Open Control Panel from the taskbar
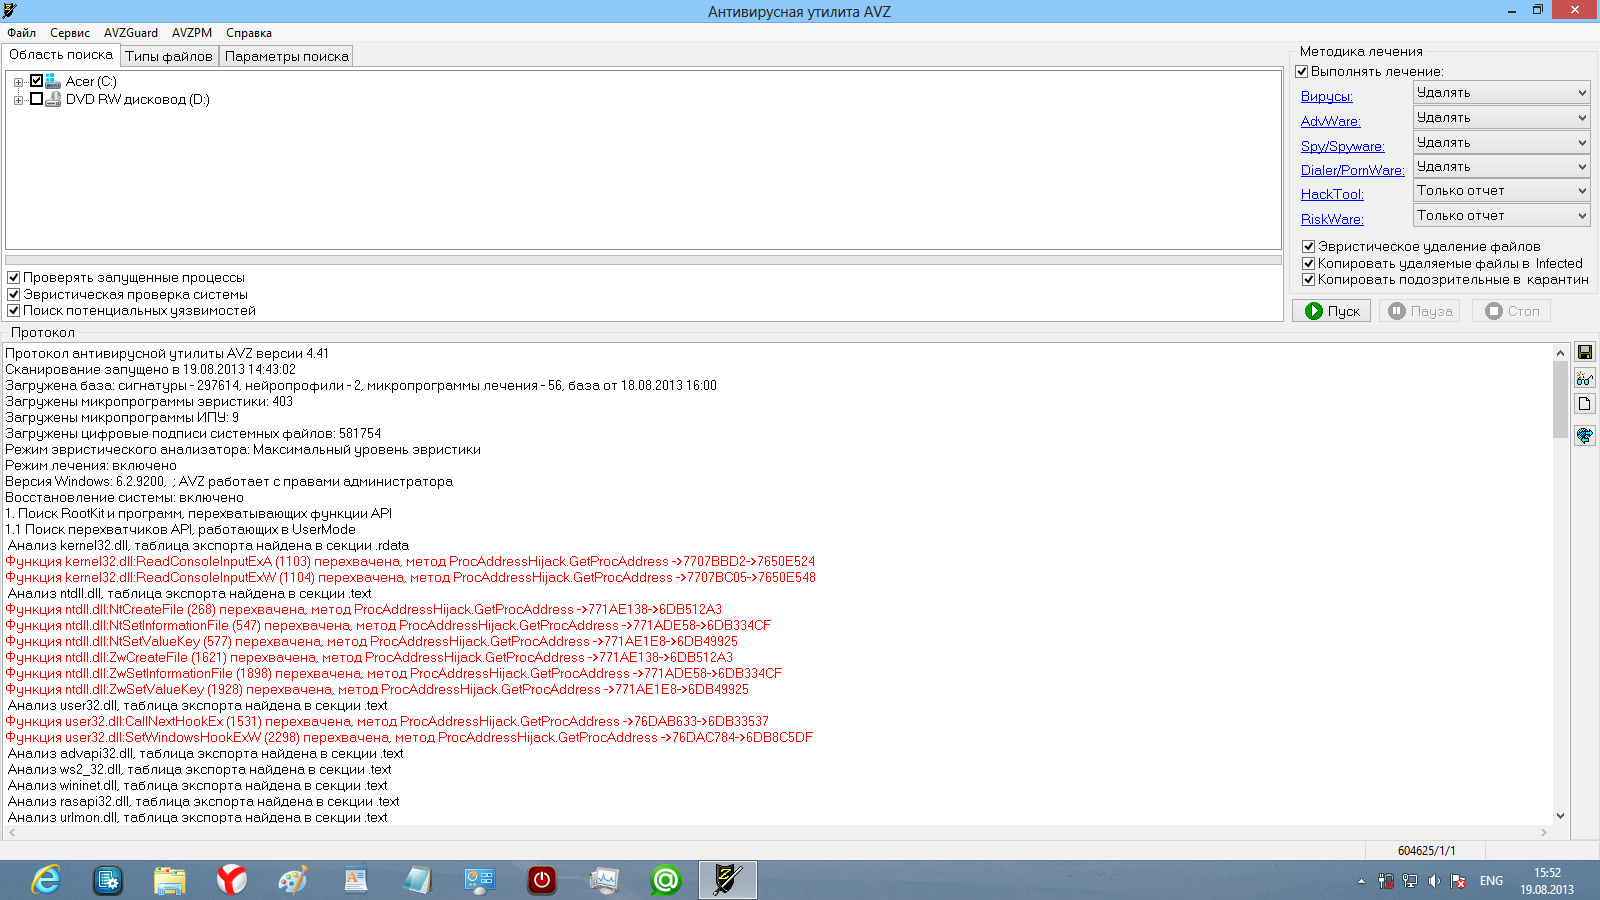 480,880
